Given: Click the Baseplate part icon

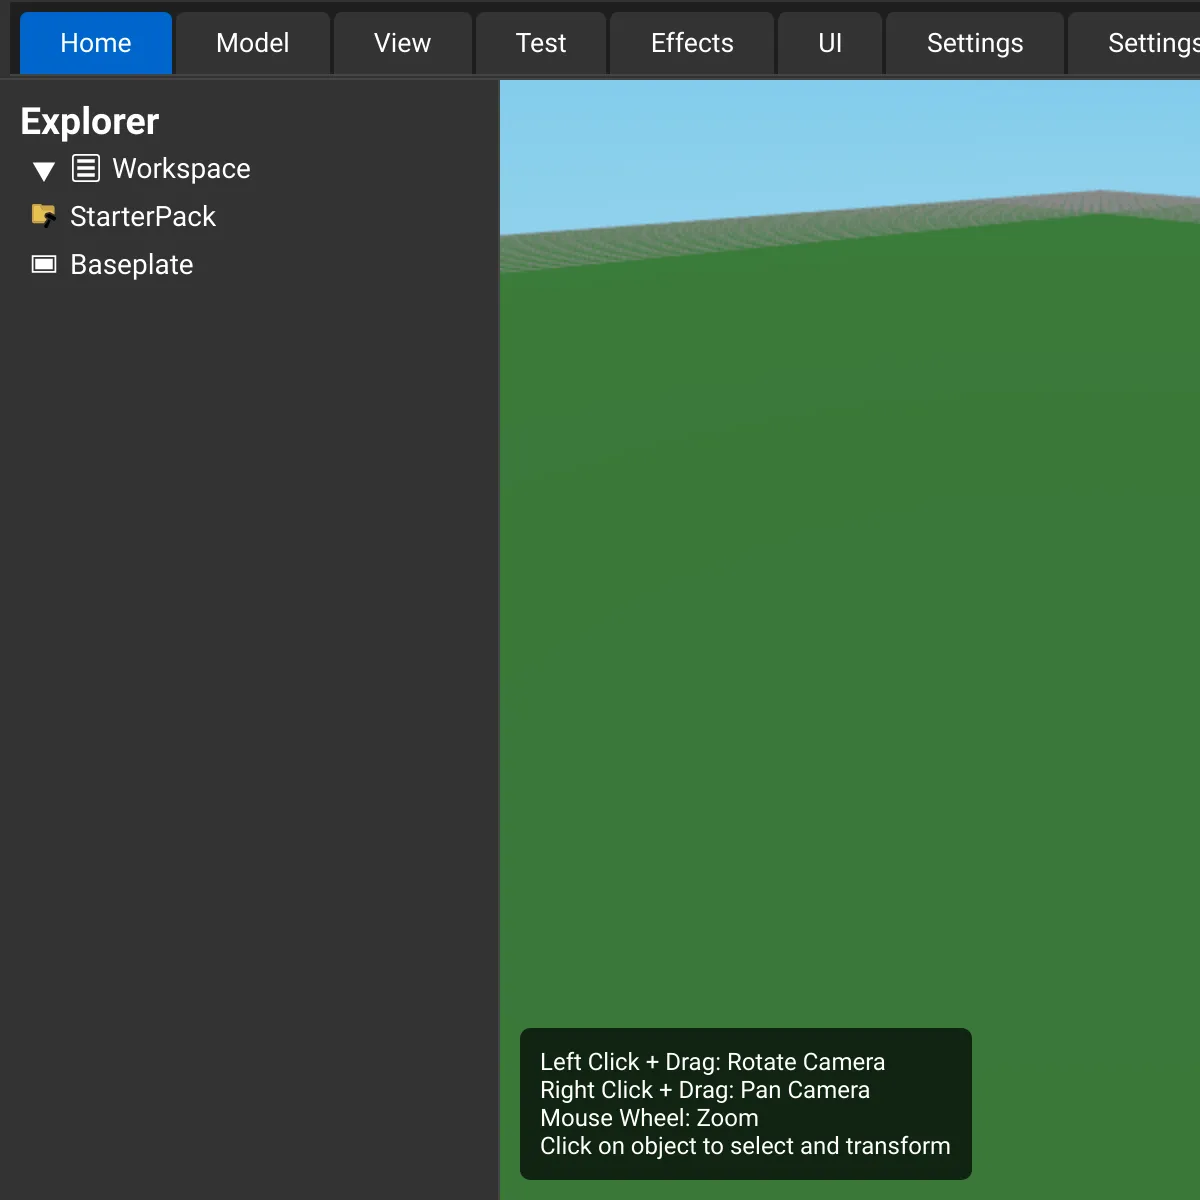Looking at the screenshot, I should coord(44,264).
